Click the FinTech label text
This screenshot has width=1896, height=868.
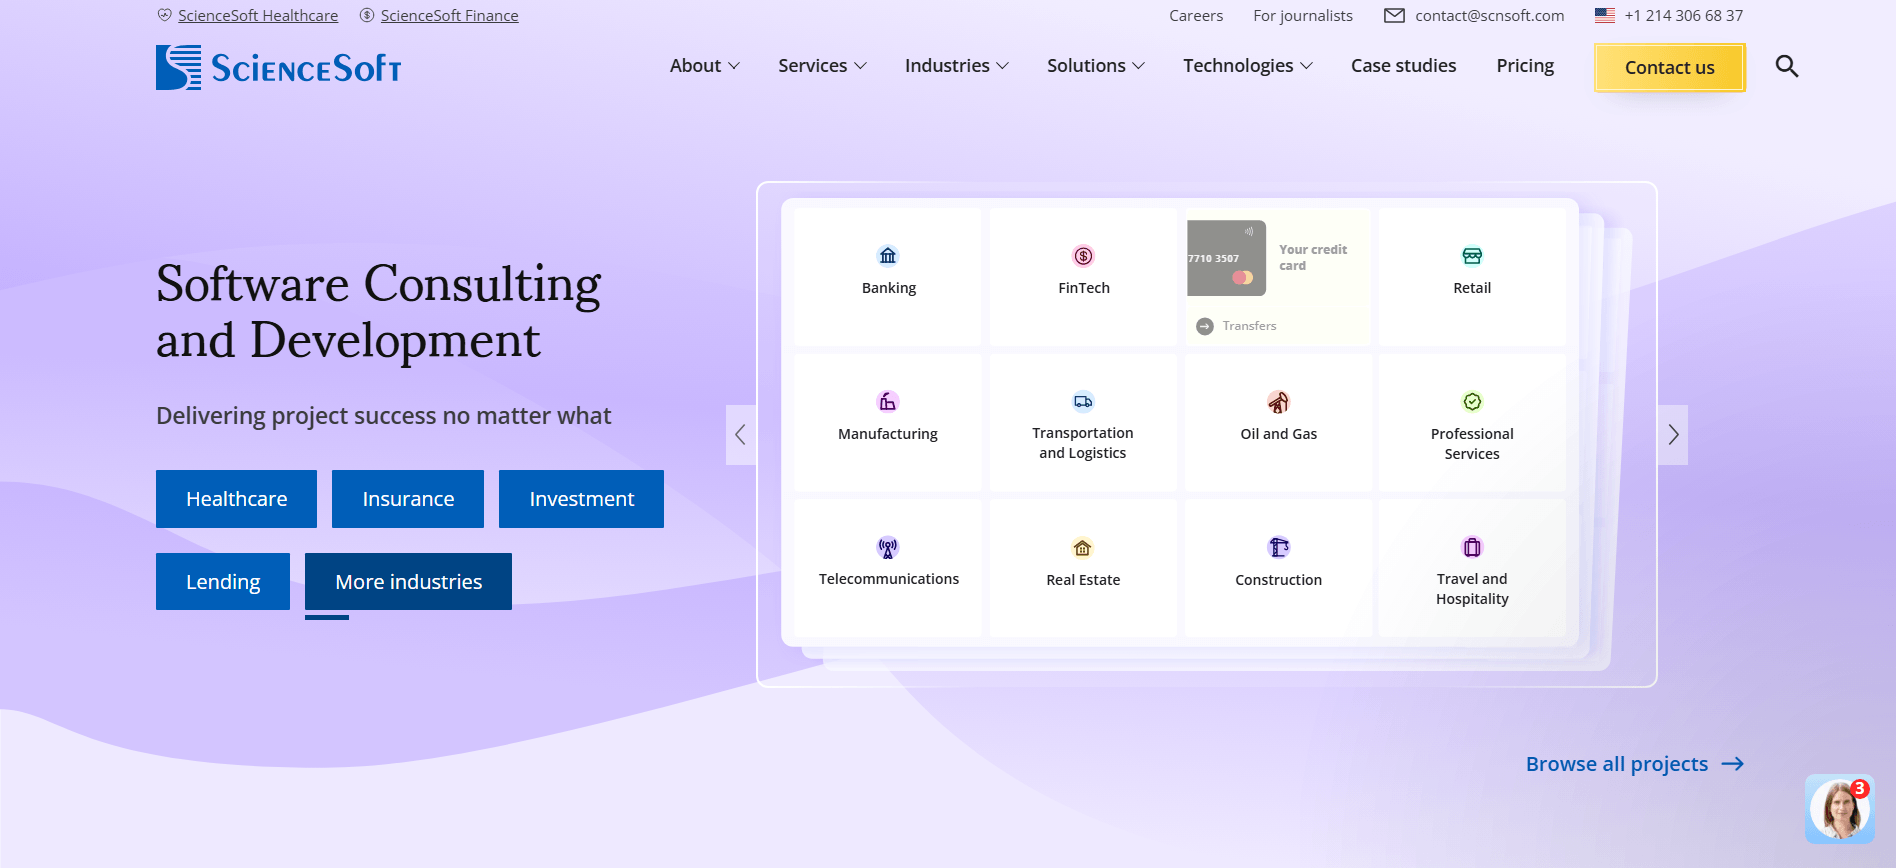(x=1084, y=288)
